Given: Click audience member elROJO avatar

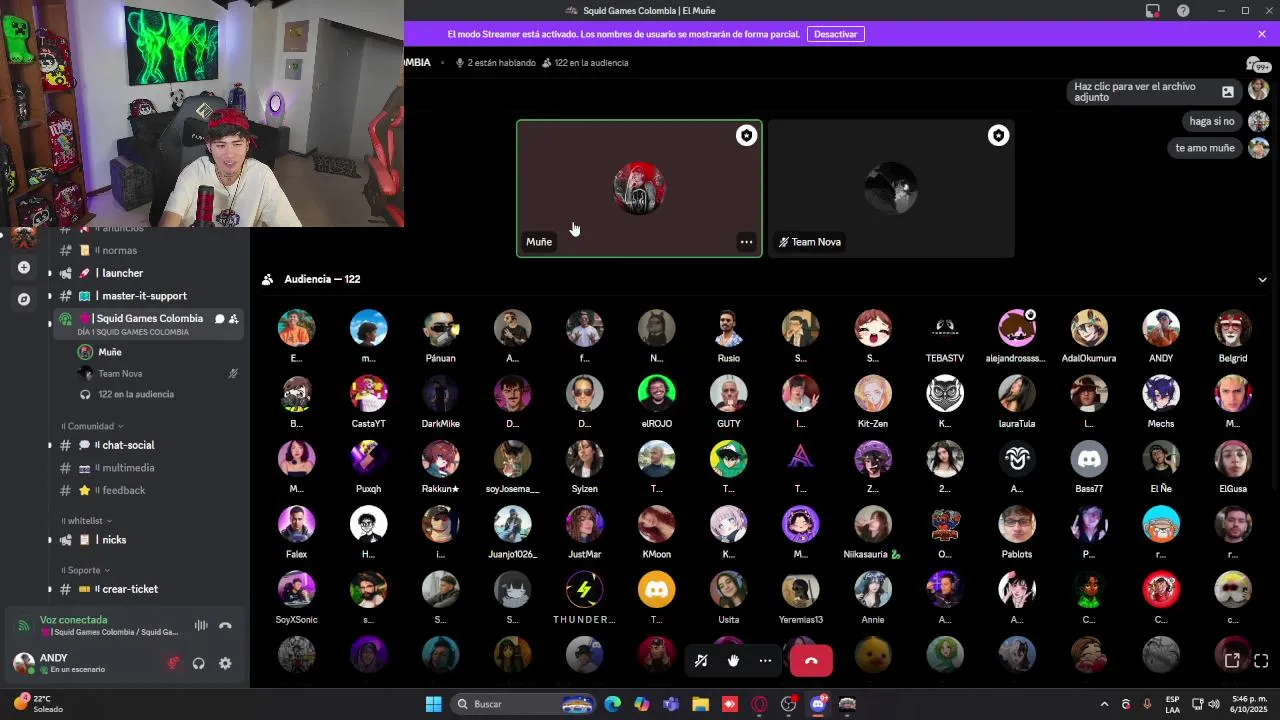Looking at the screenshot, I should tap(657, 393).
